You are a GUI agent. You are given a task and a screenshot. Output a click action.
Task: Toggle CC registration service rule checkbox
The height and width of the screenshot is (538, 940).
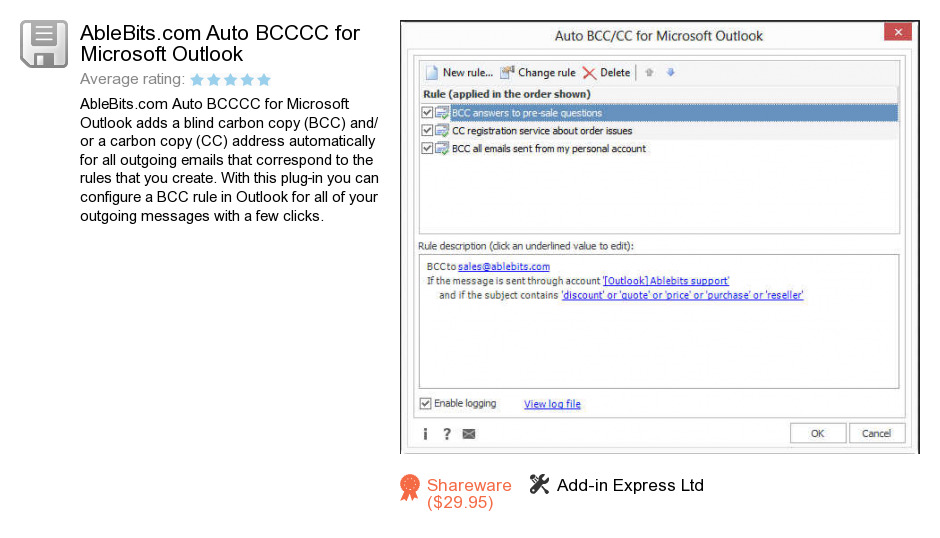click(427, 130)
